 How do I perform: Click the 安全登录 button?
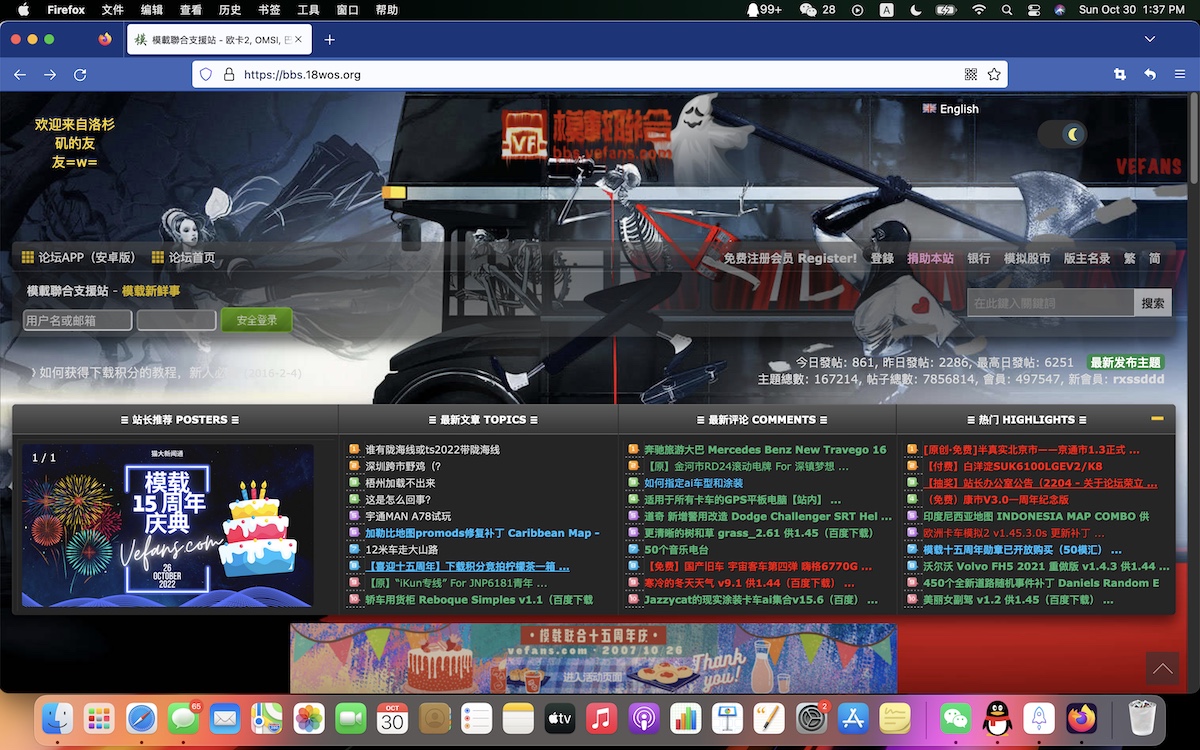point(257,320)
